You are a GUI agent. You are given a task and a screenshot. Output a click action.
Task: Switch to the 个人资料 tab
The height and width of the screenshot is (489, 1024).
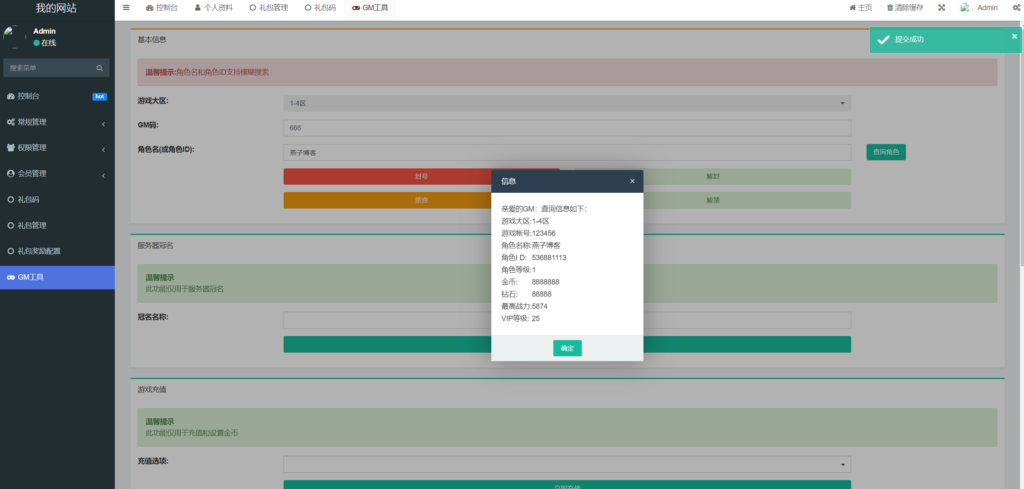click(x=217, y=8)
